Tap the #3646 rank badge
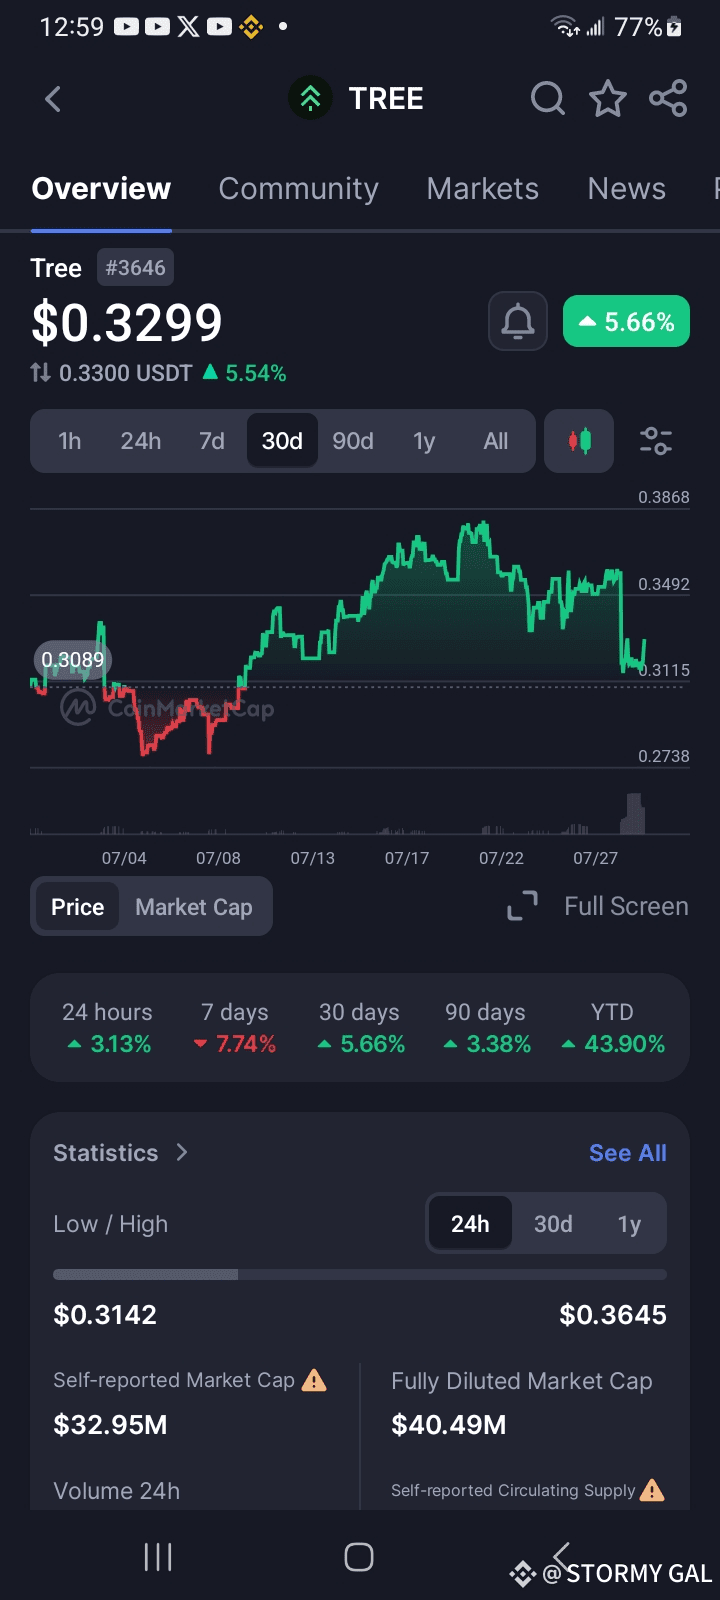The width and height of the screenshot is (720, 1600). click(135, 267)
